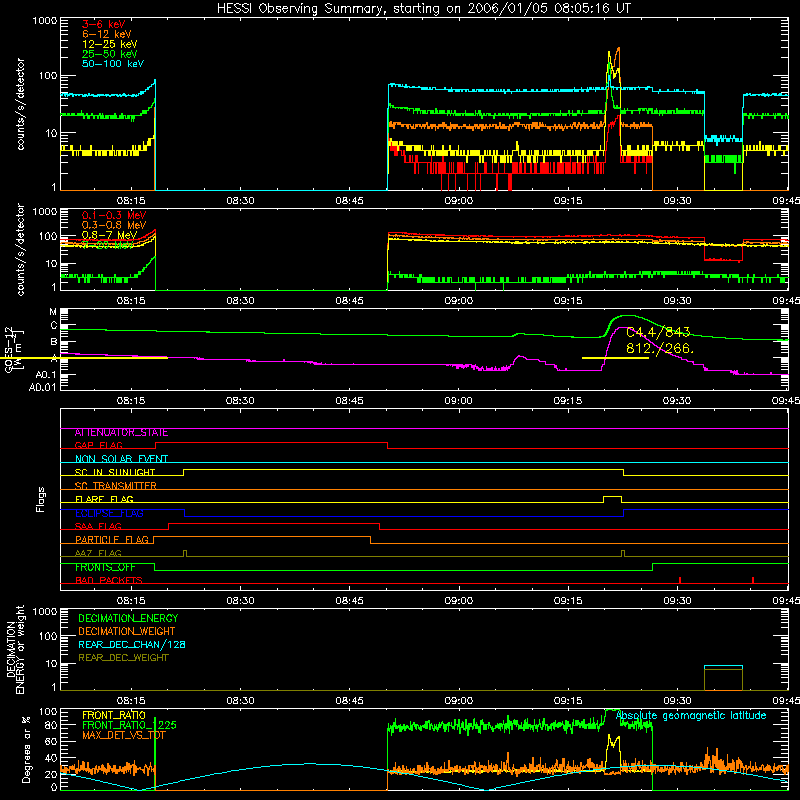Click the 09:00 tick under the GOES panel
The image size is (800, 800).
tap(458, 401)
